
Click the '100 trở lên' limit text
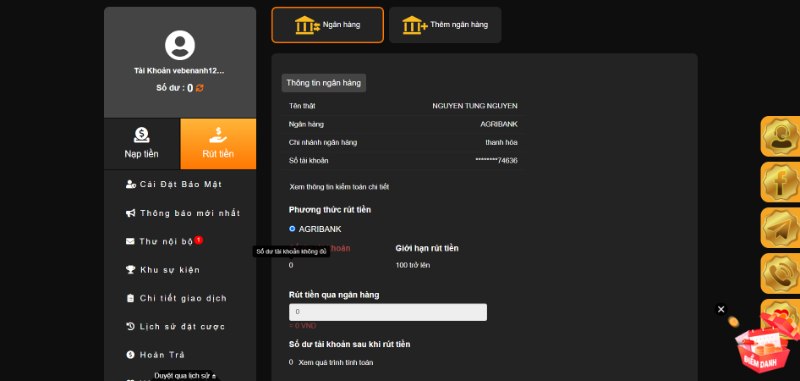[413, 265]
